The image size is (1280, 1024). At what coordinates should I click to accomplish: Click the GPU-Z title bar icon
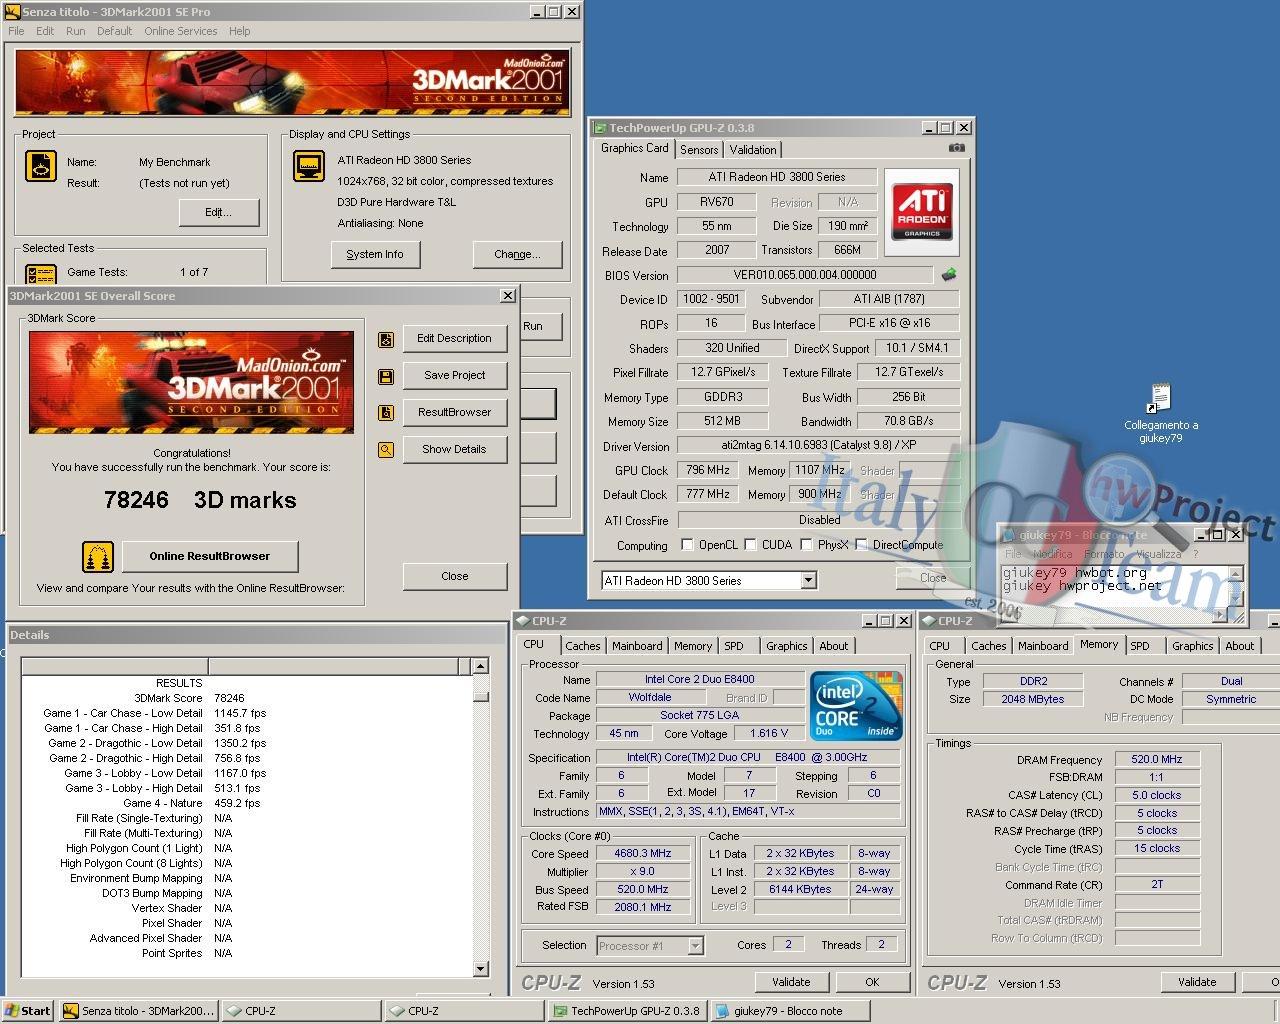pyautogui.click(x=600, y=128)
